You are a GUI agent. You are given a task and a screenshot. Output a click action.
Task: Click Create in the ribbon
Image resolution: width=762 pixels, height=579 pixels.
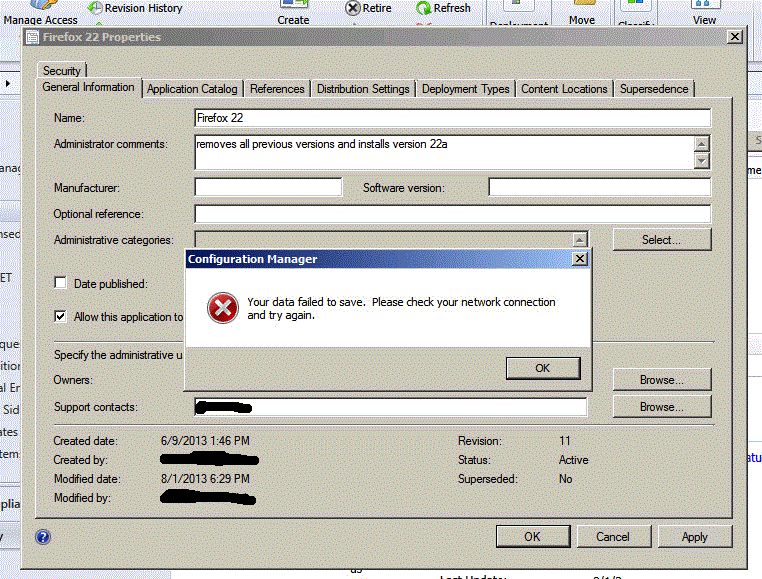(x=293, y=20)
